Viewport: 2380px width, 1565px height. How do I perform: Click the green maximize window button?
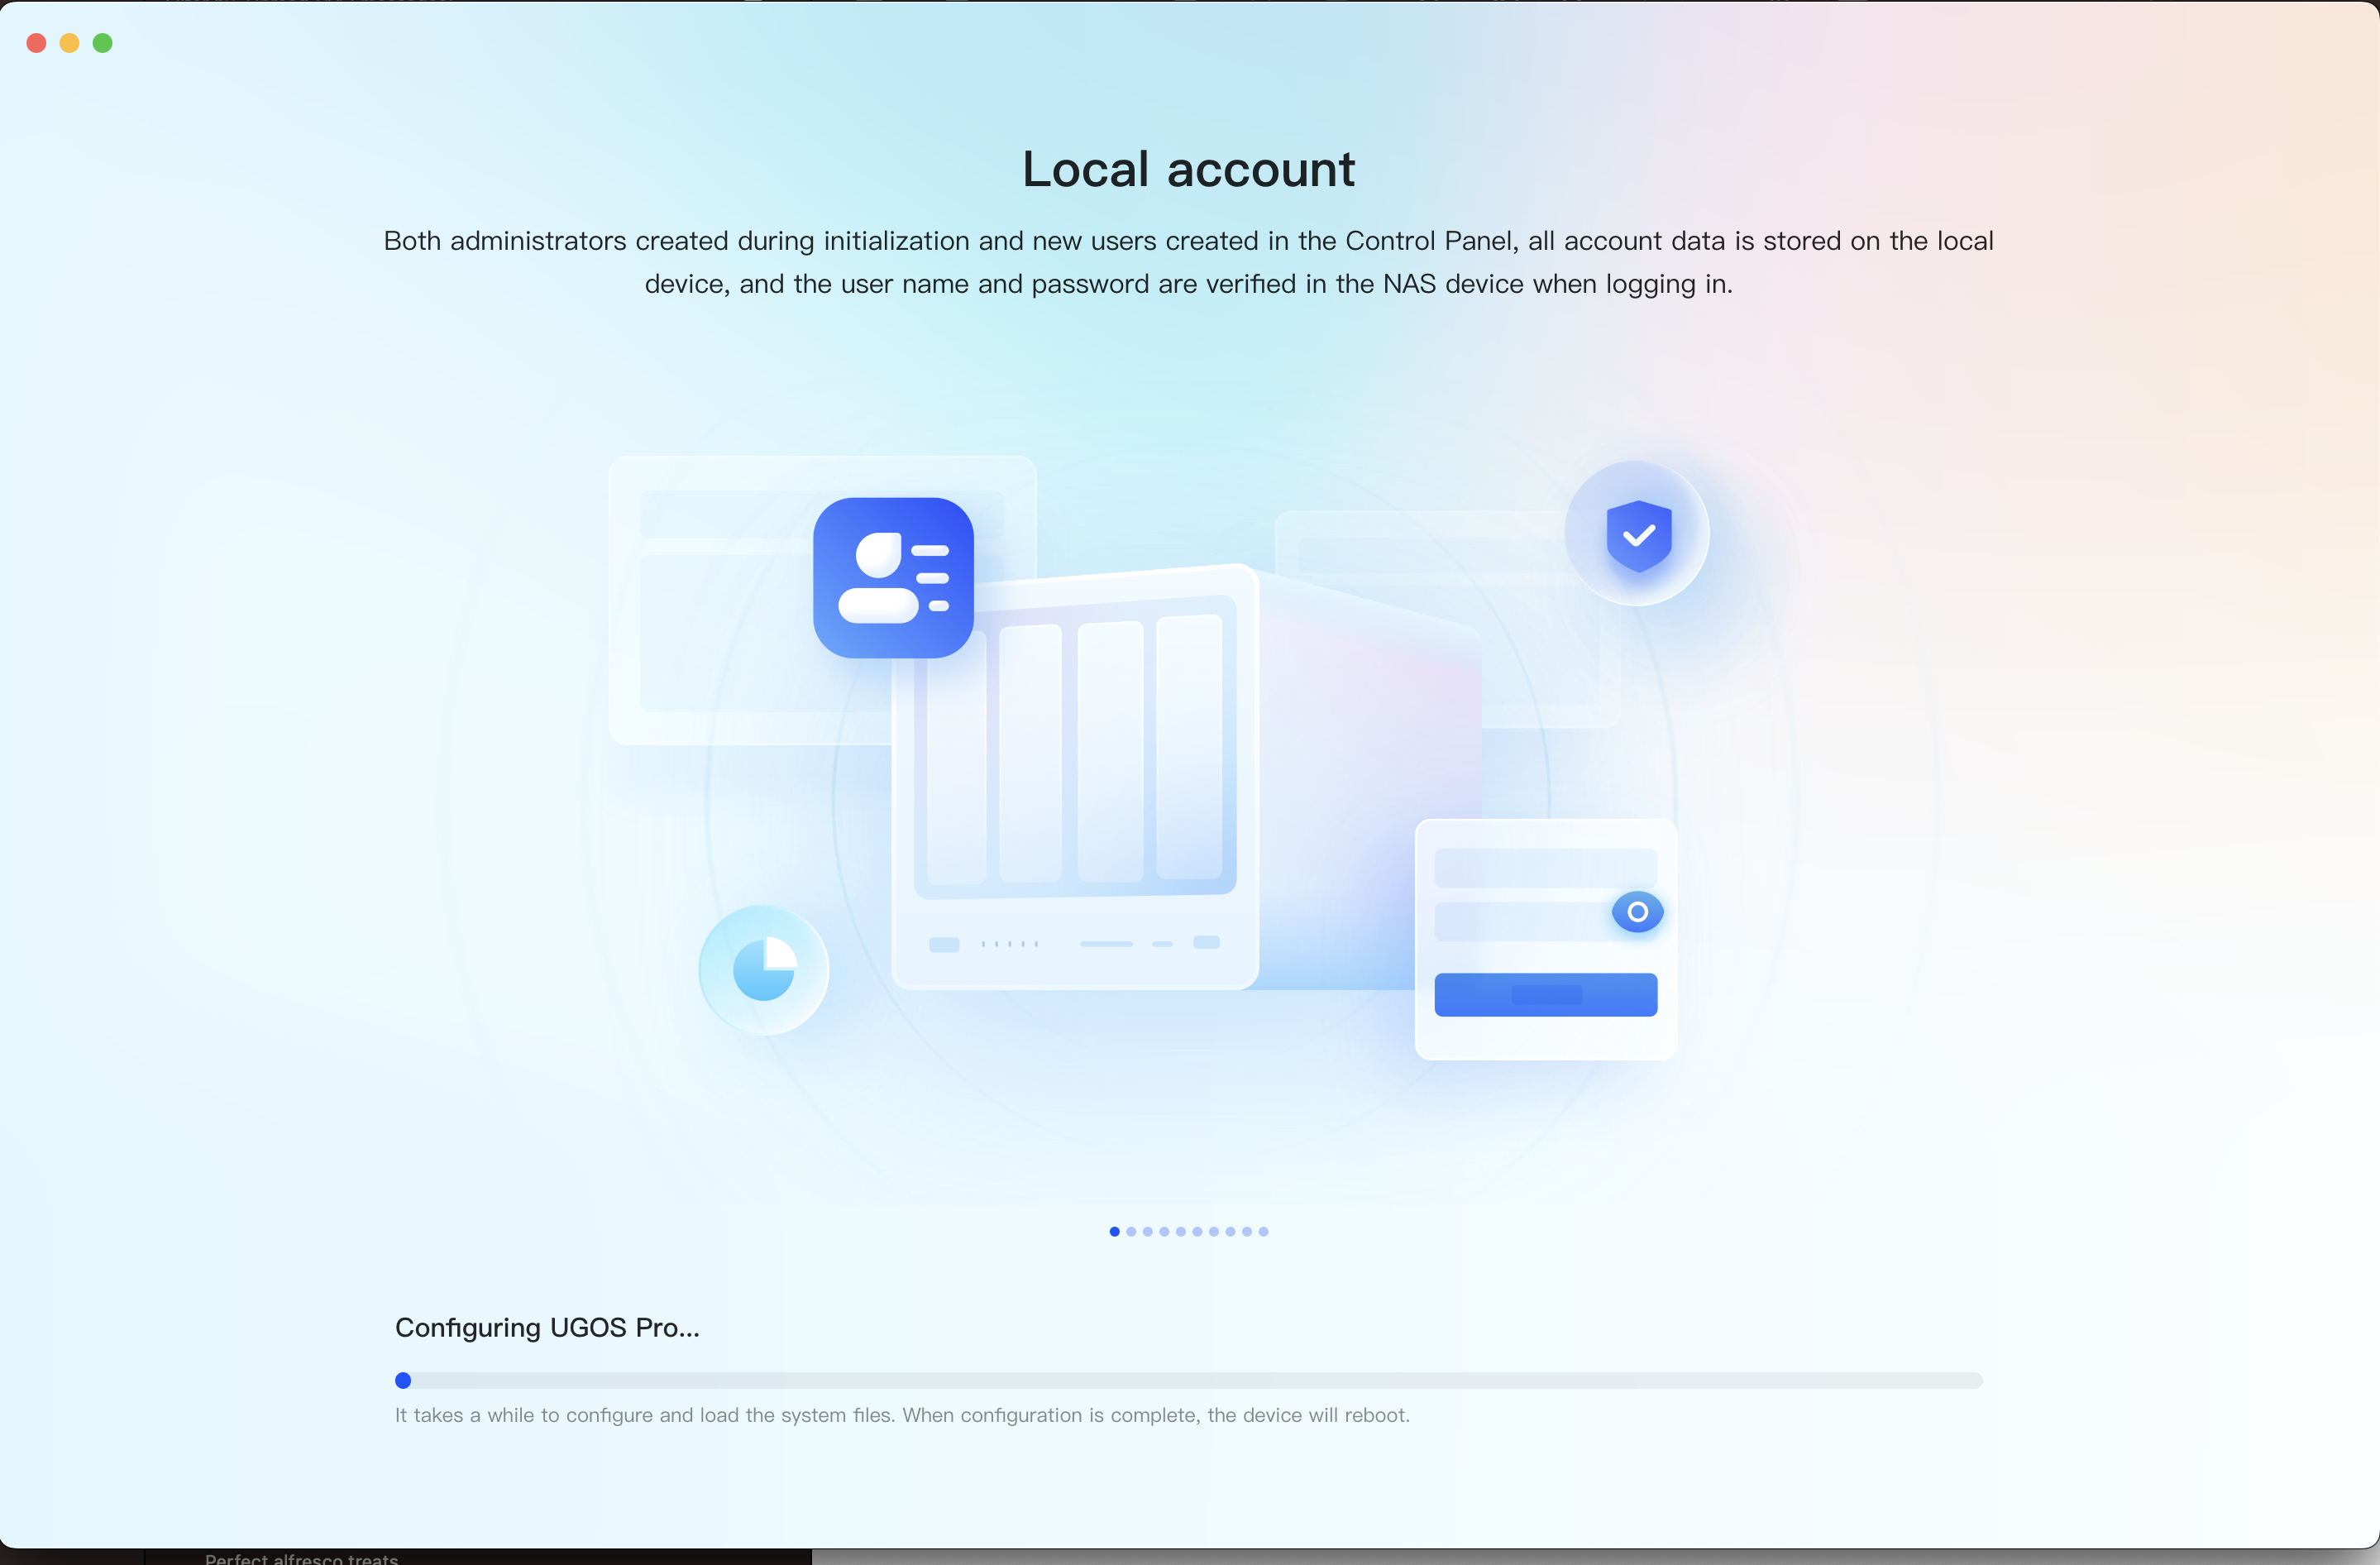pos(103,43)
